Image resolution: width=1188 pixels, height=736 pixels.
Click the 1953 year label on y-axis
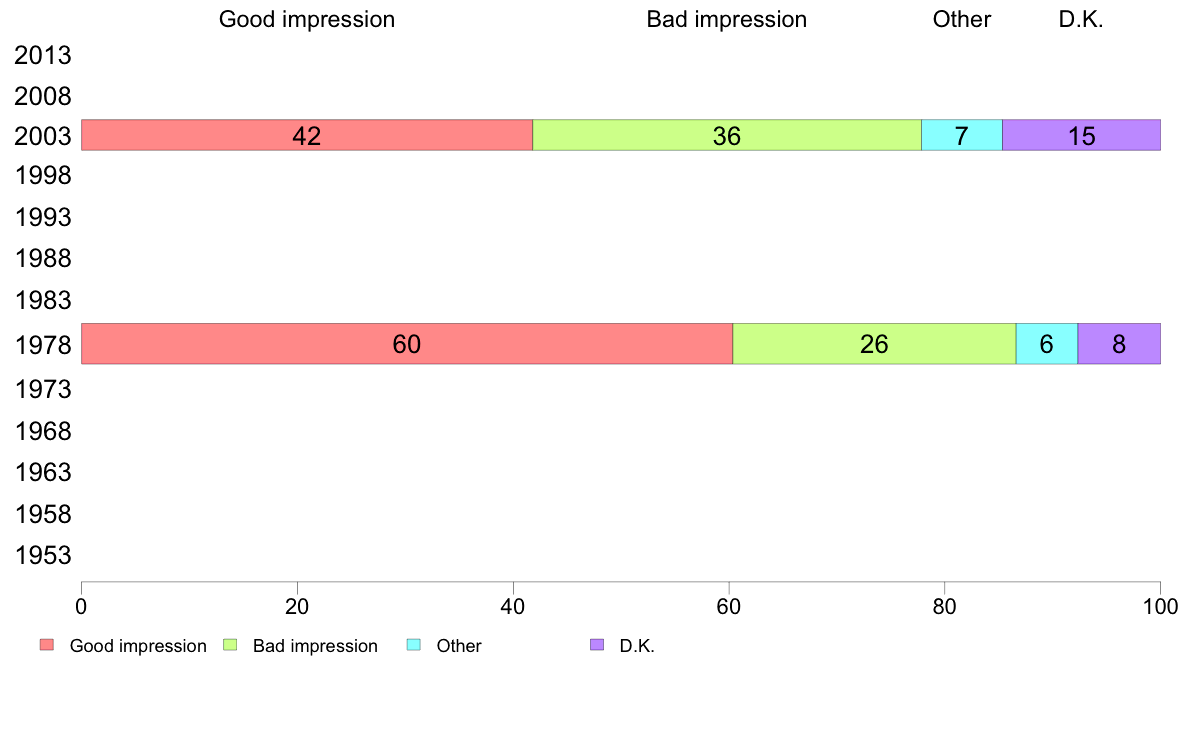[x=42, y=556]
